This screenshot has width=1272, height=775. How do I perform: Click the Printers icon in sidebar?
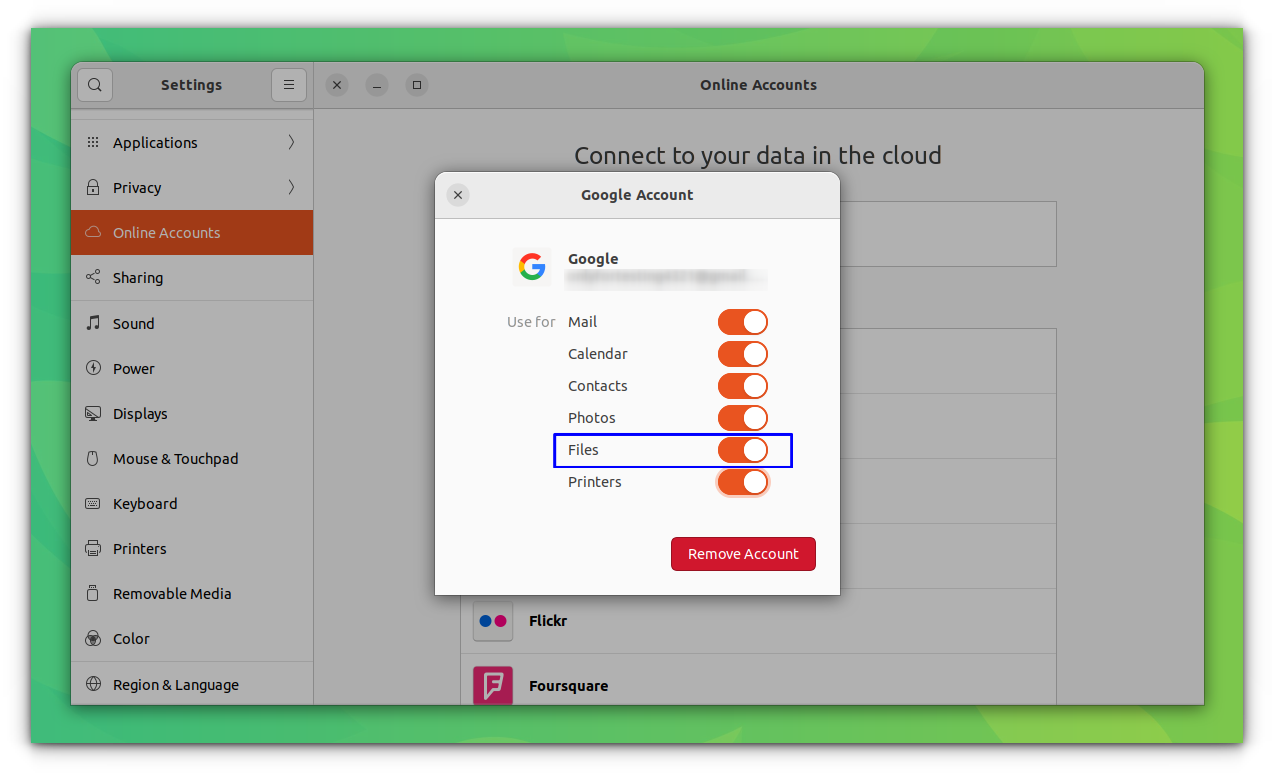tap(93, 549)
